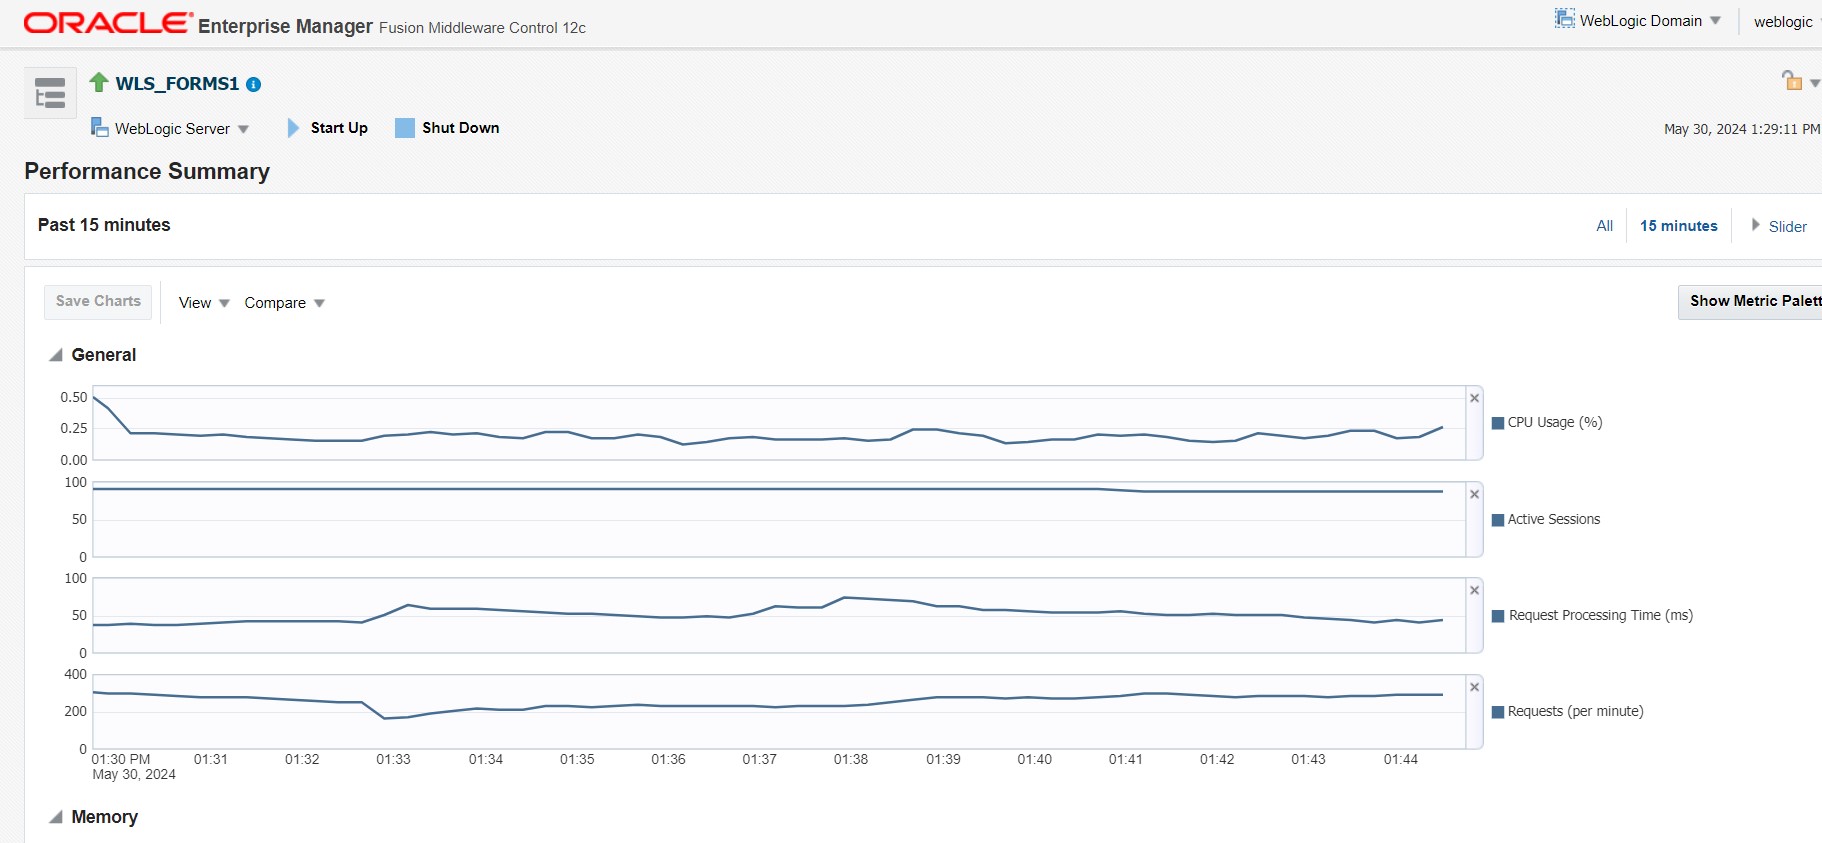Screen dimensions: 1822x843
Task: Click the Requests per minute chart line
Action: point(768,705)
